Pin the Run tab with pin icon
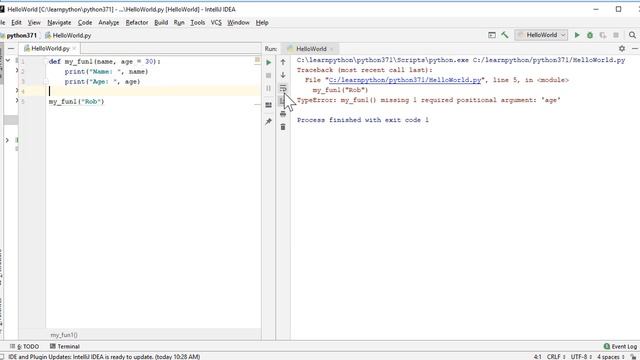 [269, 121]
